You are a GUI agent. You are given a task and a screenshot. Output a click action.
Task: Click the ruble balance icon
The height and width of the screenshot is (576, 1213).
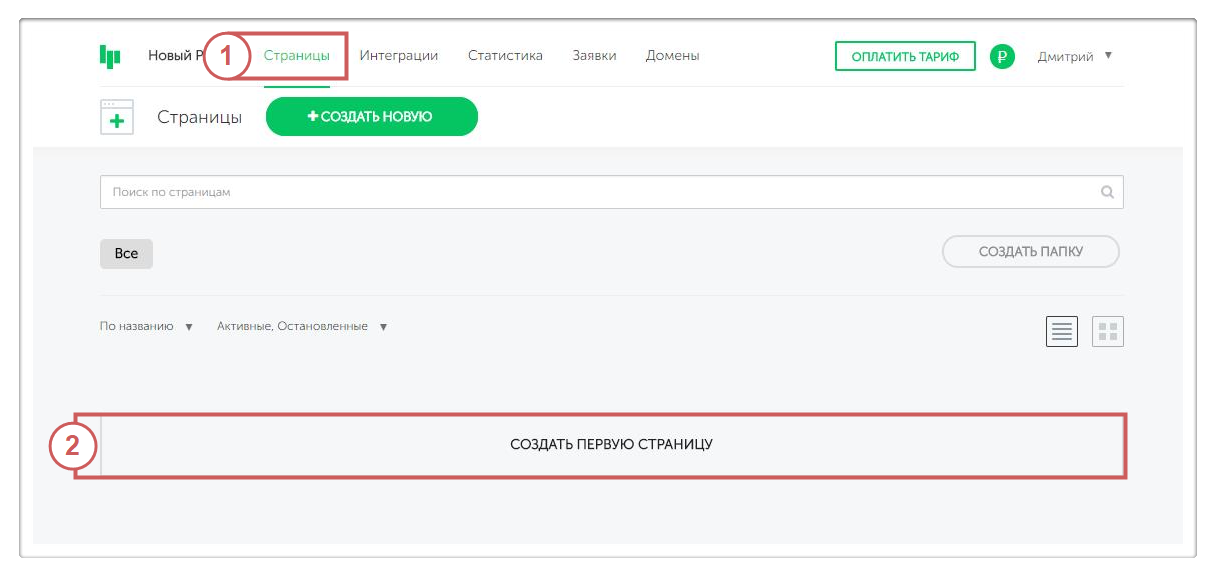pos(1002,56)
